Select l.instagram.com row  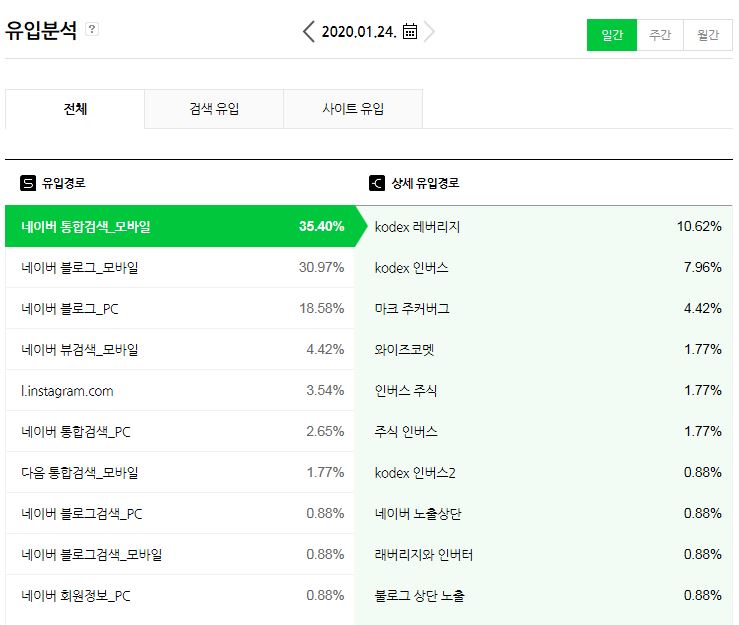coord(180,390)
